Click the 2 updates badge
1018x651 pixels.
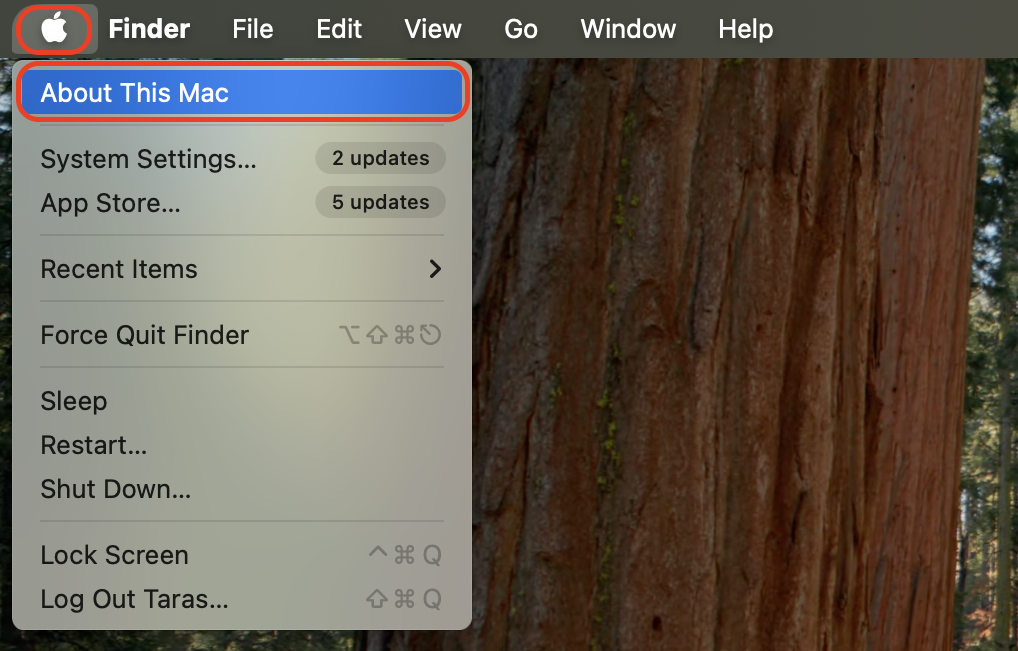pyautogui.click(x=380, y=158)
